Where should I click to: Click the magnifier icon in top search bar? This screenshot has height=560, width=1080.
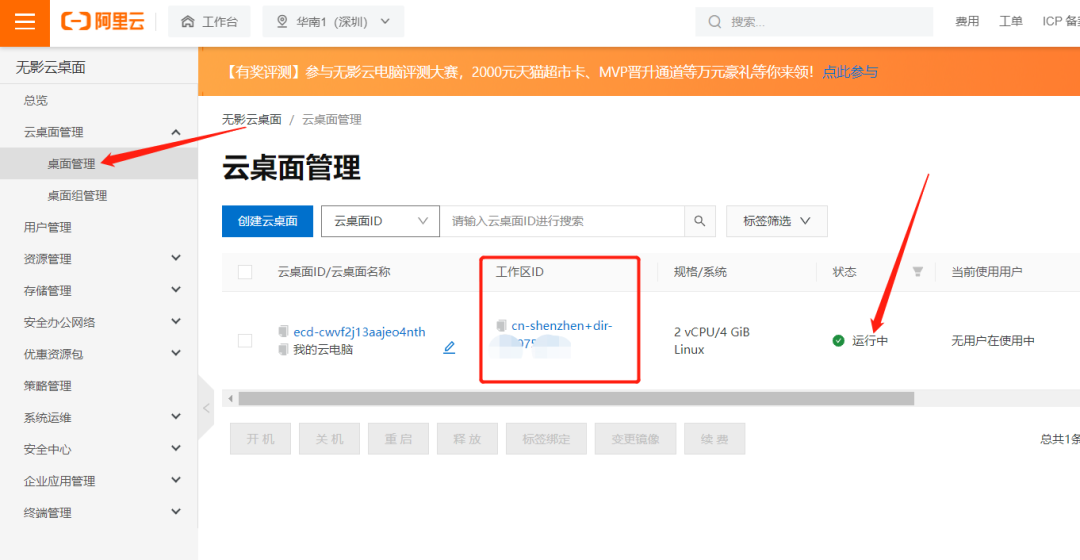pyautogui.click(x=715, y=22)
